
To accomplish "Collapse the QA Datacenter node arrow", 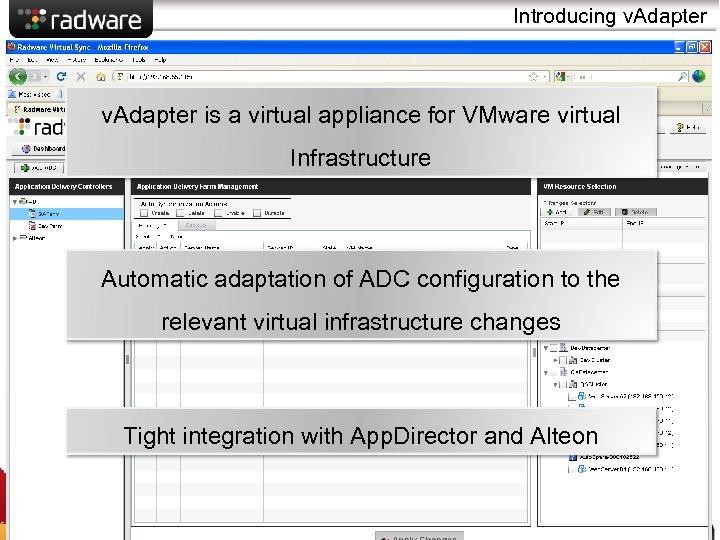I will 546,372.
